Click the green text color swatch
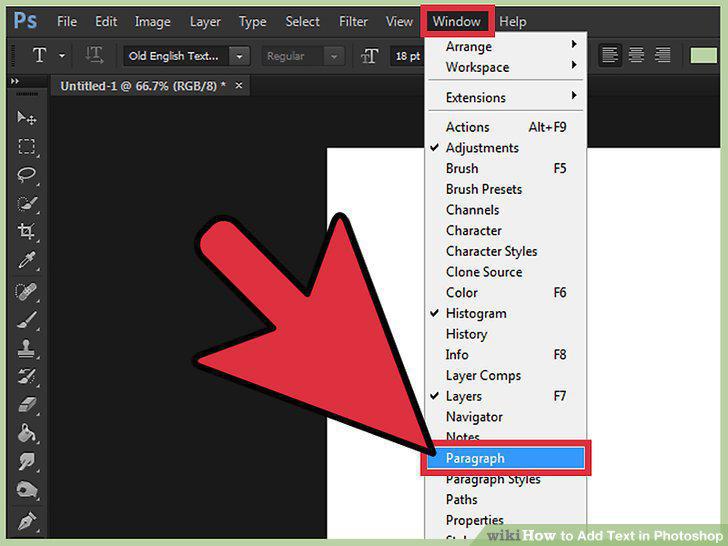Image resolution: width=728 pixels, height=546 pixels. [703, 55]
